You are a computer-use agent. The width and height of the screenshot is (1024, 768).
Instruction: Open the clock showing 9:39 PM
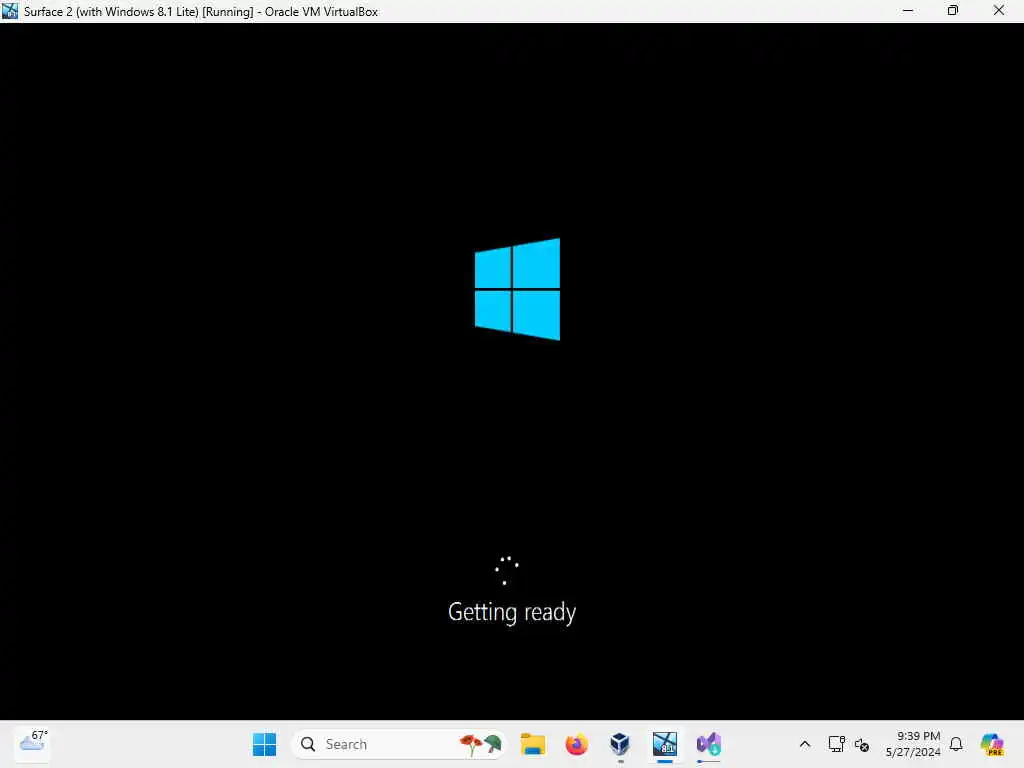click(x=913, y=744)
